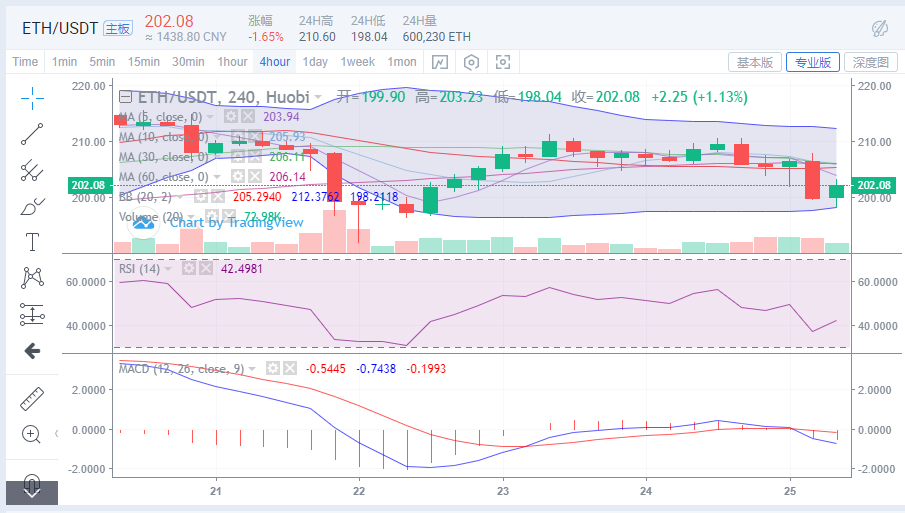The height and width of the screenshot is (513, 905).
Task: Remove the RSI (14) indicator
Action: pyautogui.click(x=205, y=268)
